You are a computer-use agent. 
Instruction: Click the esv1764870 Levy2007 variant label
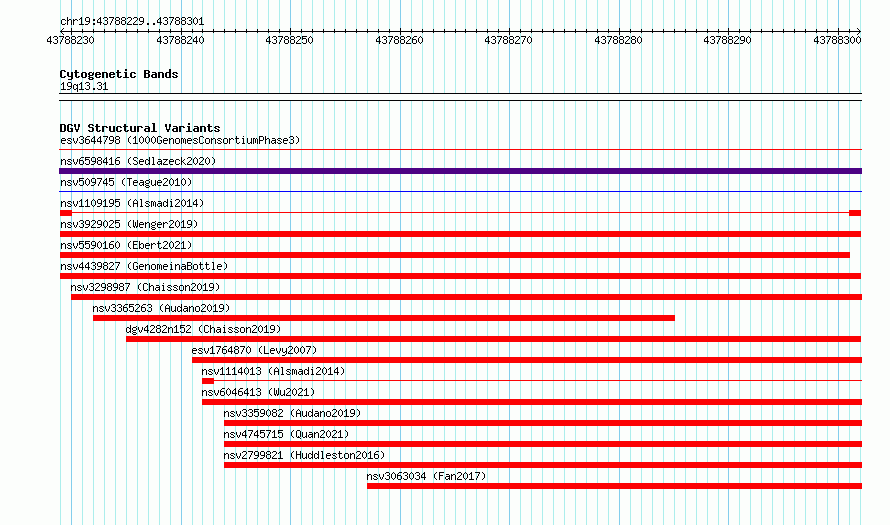(x=254, y=350)
